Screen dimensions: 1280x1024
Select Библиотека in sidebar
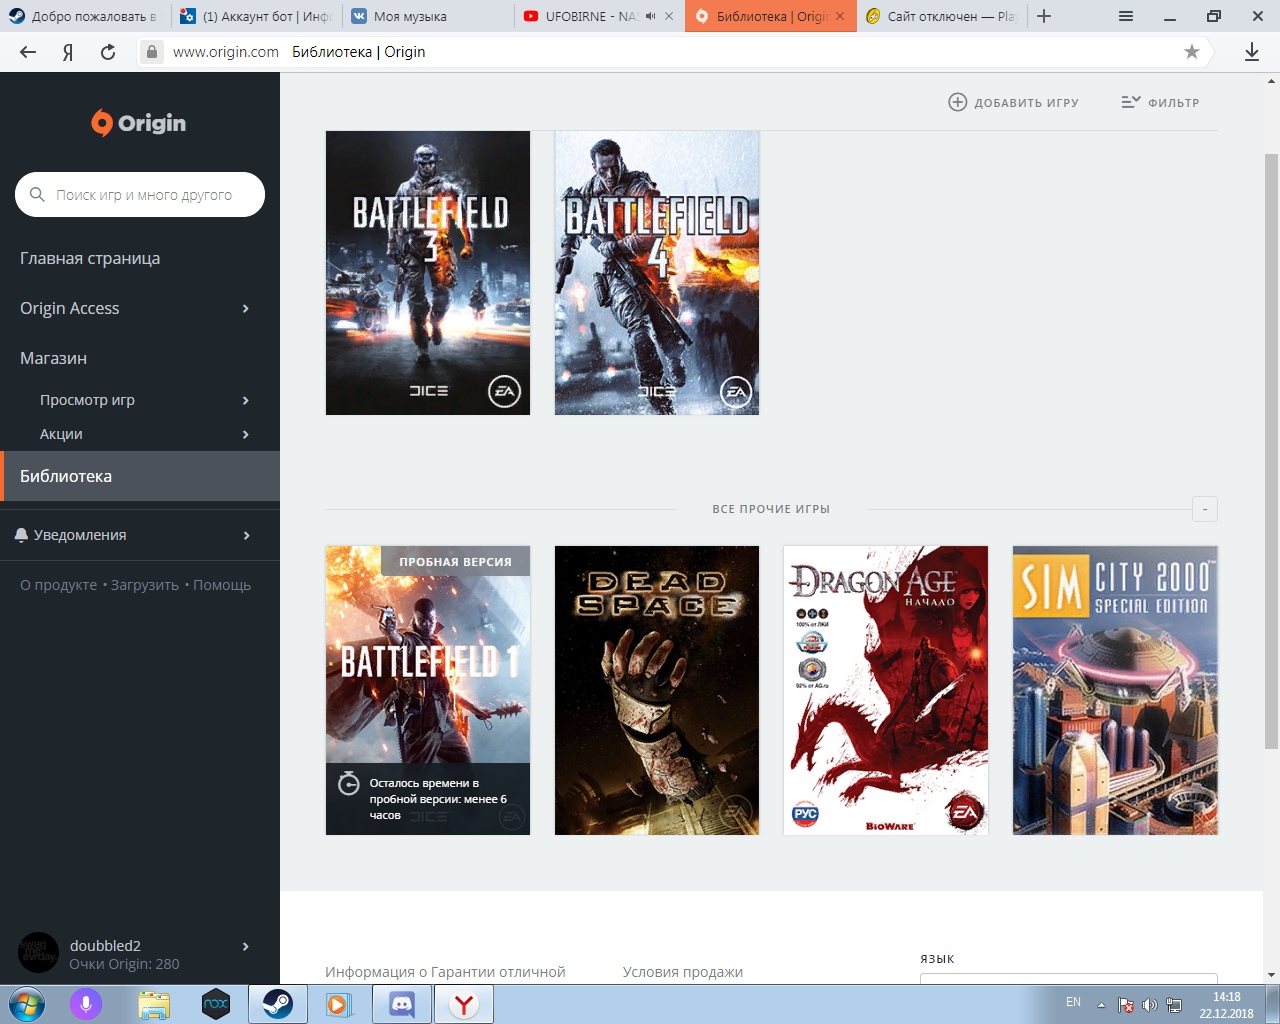coord(140,476)
